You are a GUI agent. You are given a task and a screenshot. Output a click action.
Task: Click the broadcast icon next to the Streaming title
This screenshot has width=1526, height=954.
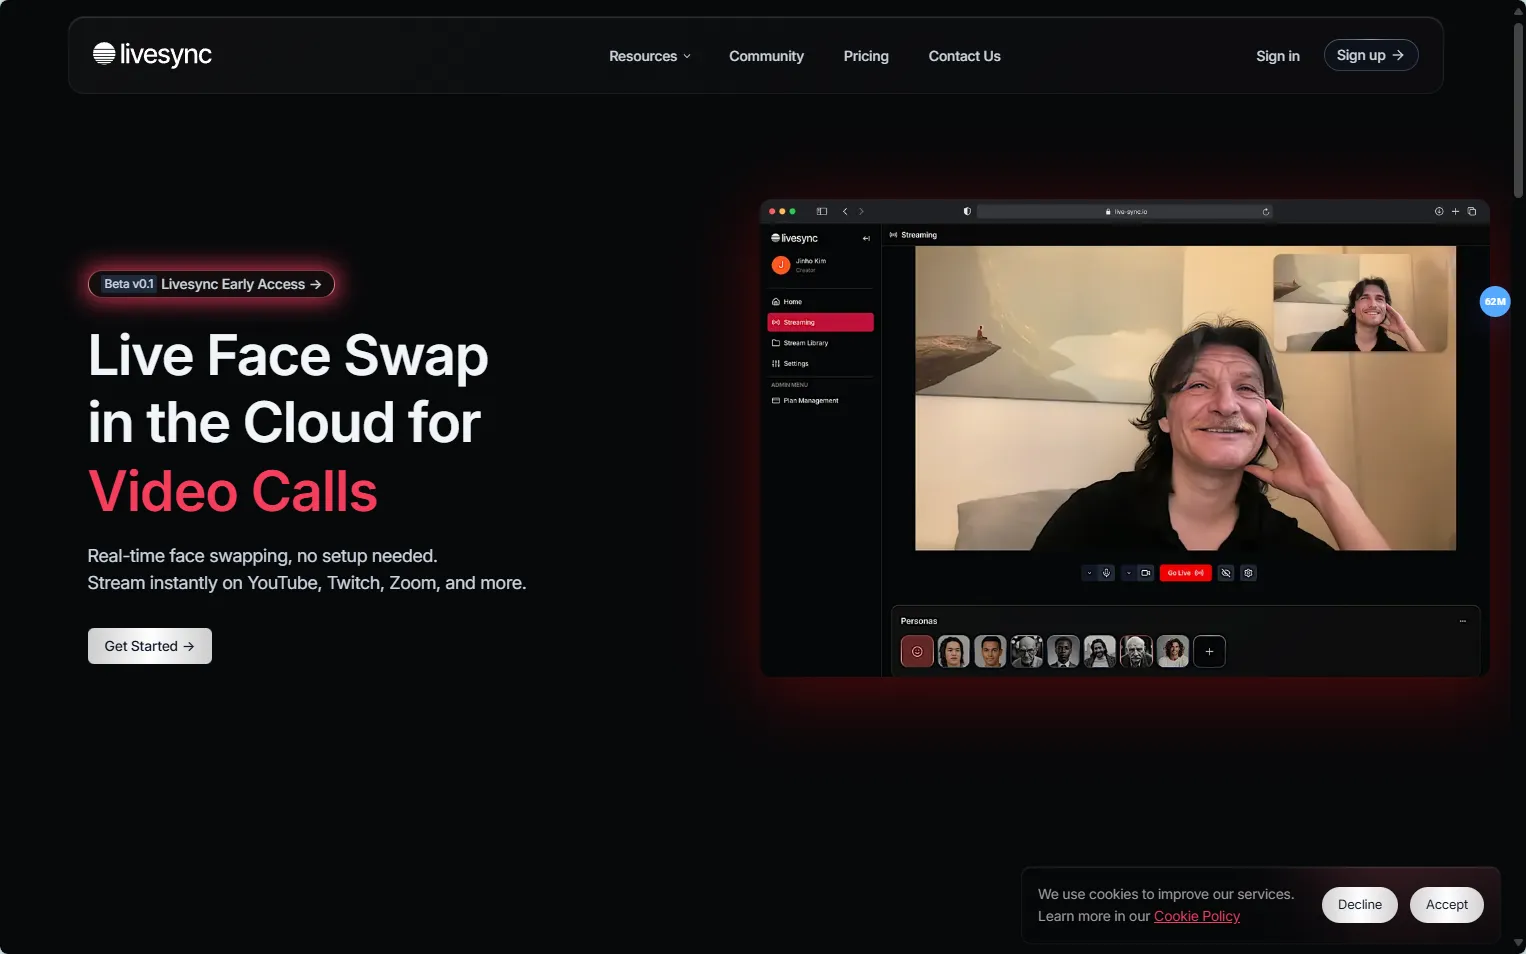coord(893,235)
